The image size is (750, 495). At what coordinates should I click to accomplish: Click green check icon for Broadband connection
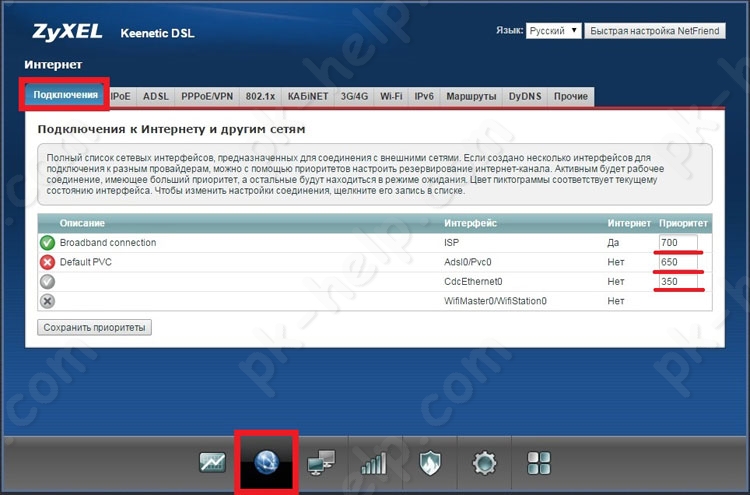pyautogui.click(x=47, y=243)
